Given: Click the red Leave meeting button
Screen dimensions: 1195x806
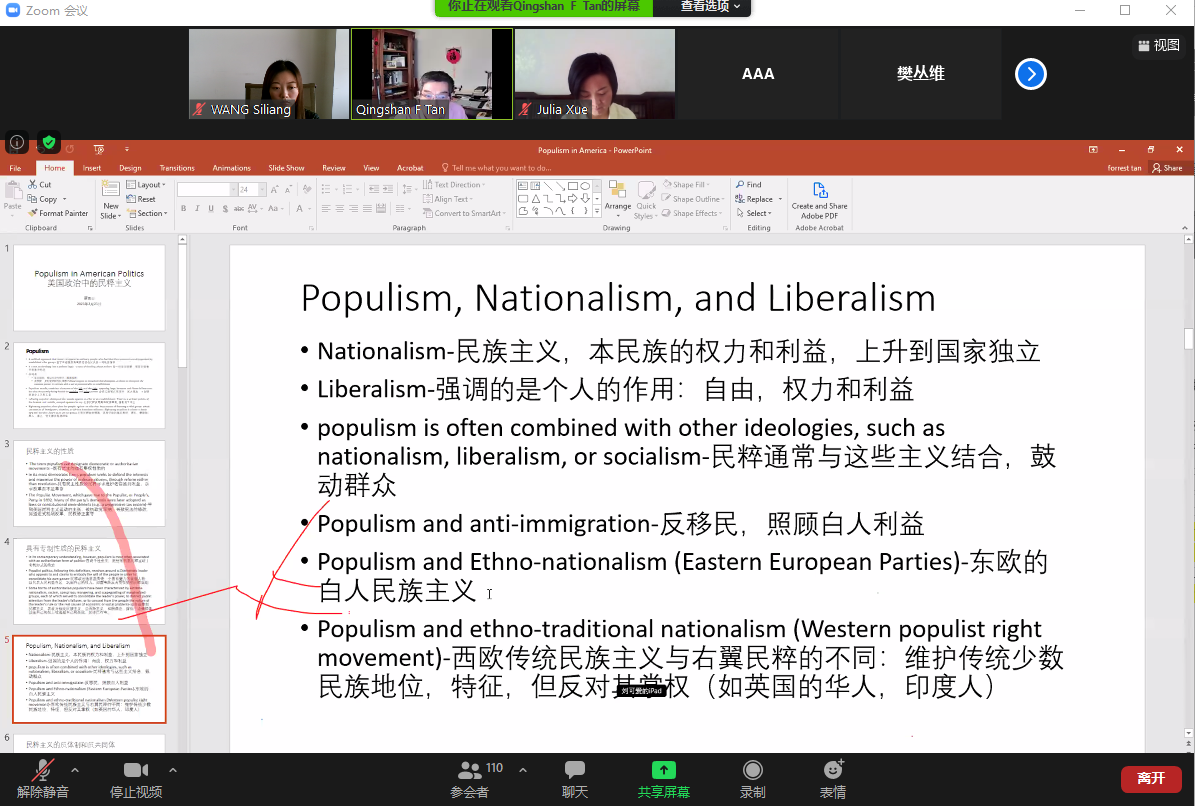Looking at the screenshot, I should pos(1150,778).
